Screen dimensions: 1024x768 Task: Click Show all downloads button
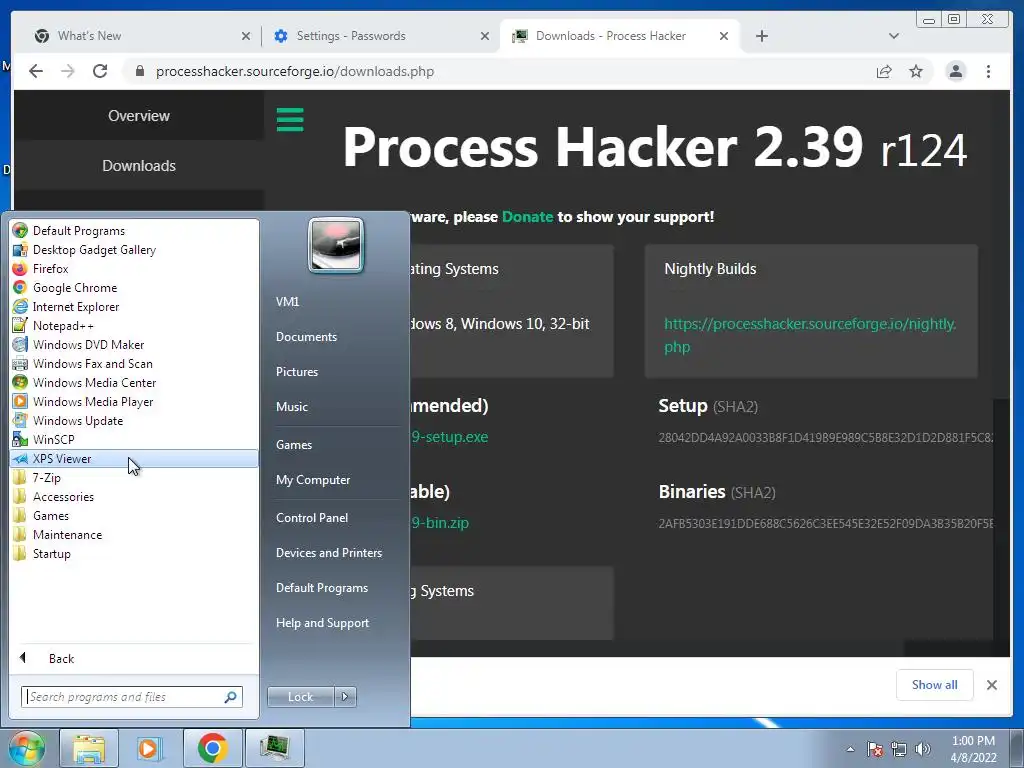coord(935,684)
